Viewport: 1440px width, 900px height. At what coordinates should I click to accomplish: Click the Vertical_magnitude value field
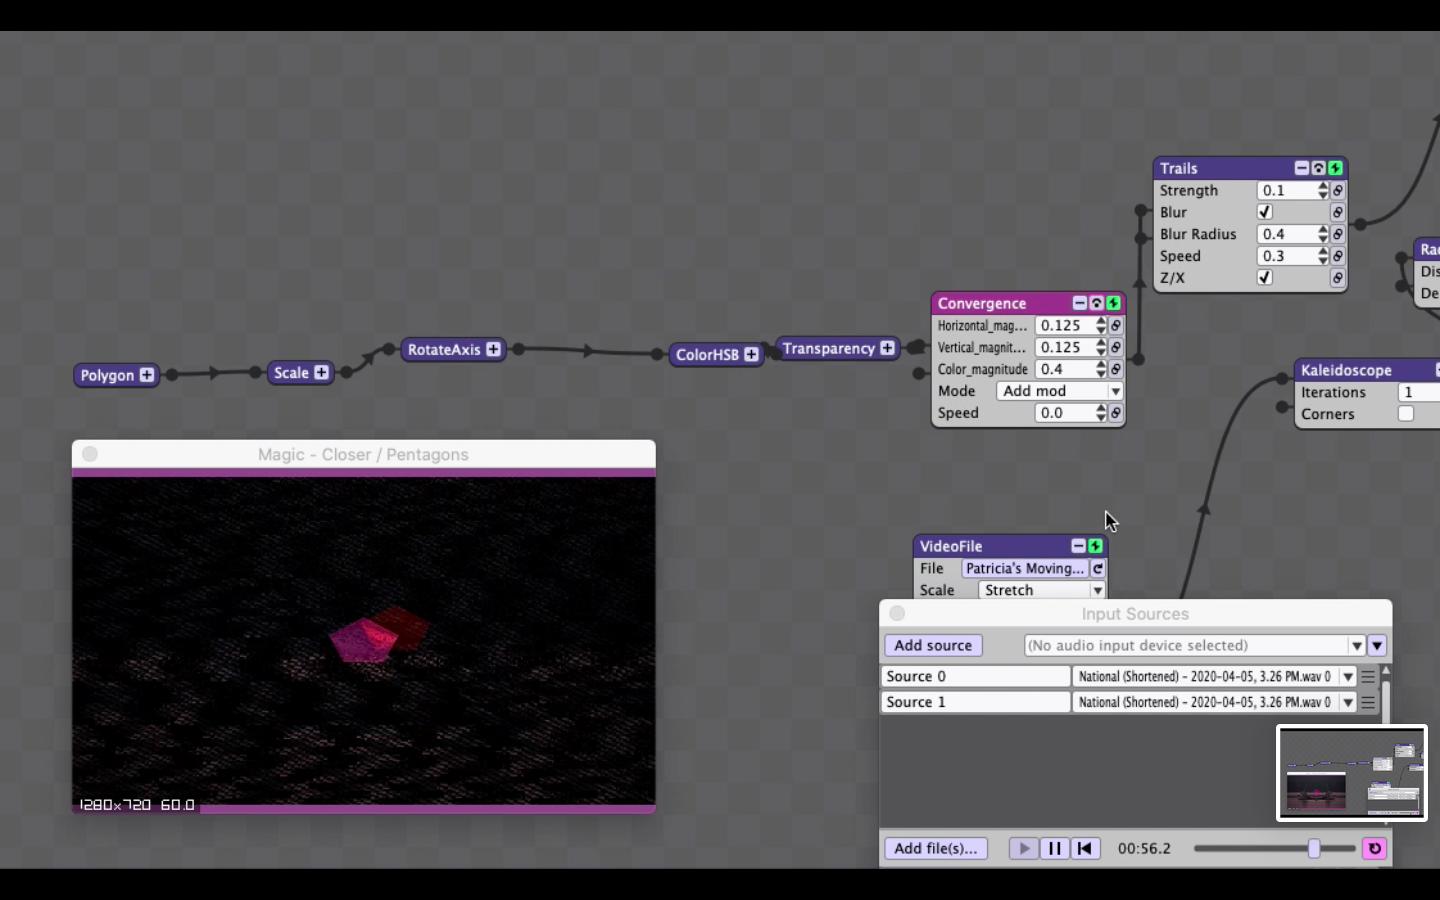tap(1065, 347)
